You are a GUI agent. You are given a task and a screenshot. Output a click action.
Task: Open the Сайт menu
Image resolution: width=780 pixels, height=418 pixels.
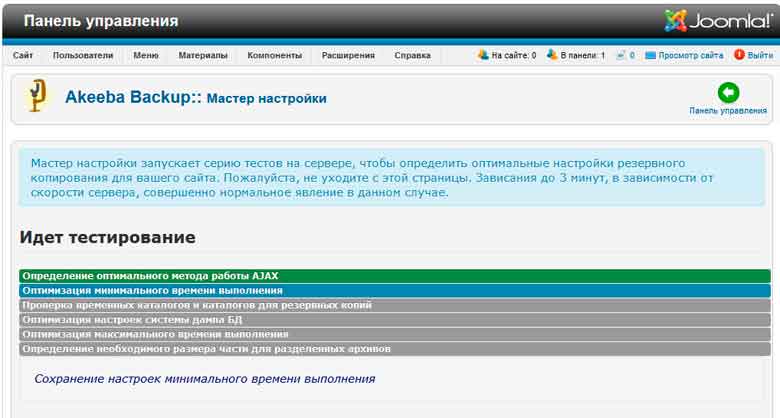point(23,55)
